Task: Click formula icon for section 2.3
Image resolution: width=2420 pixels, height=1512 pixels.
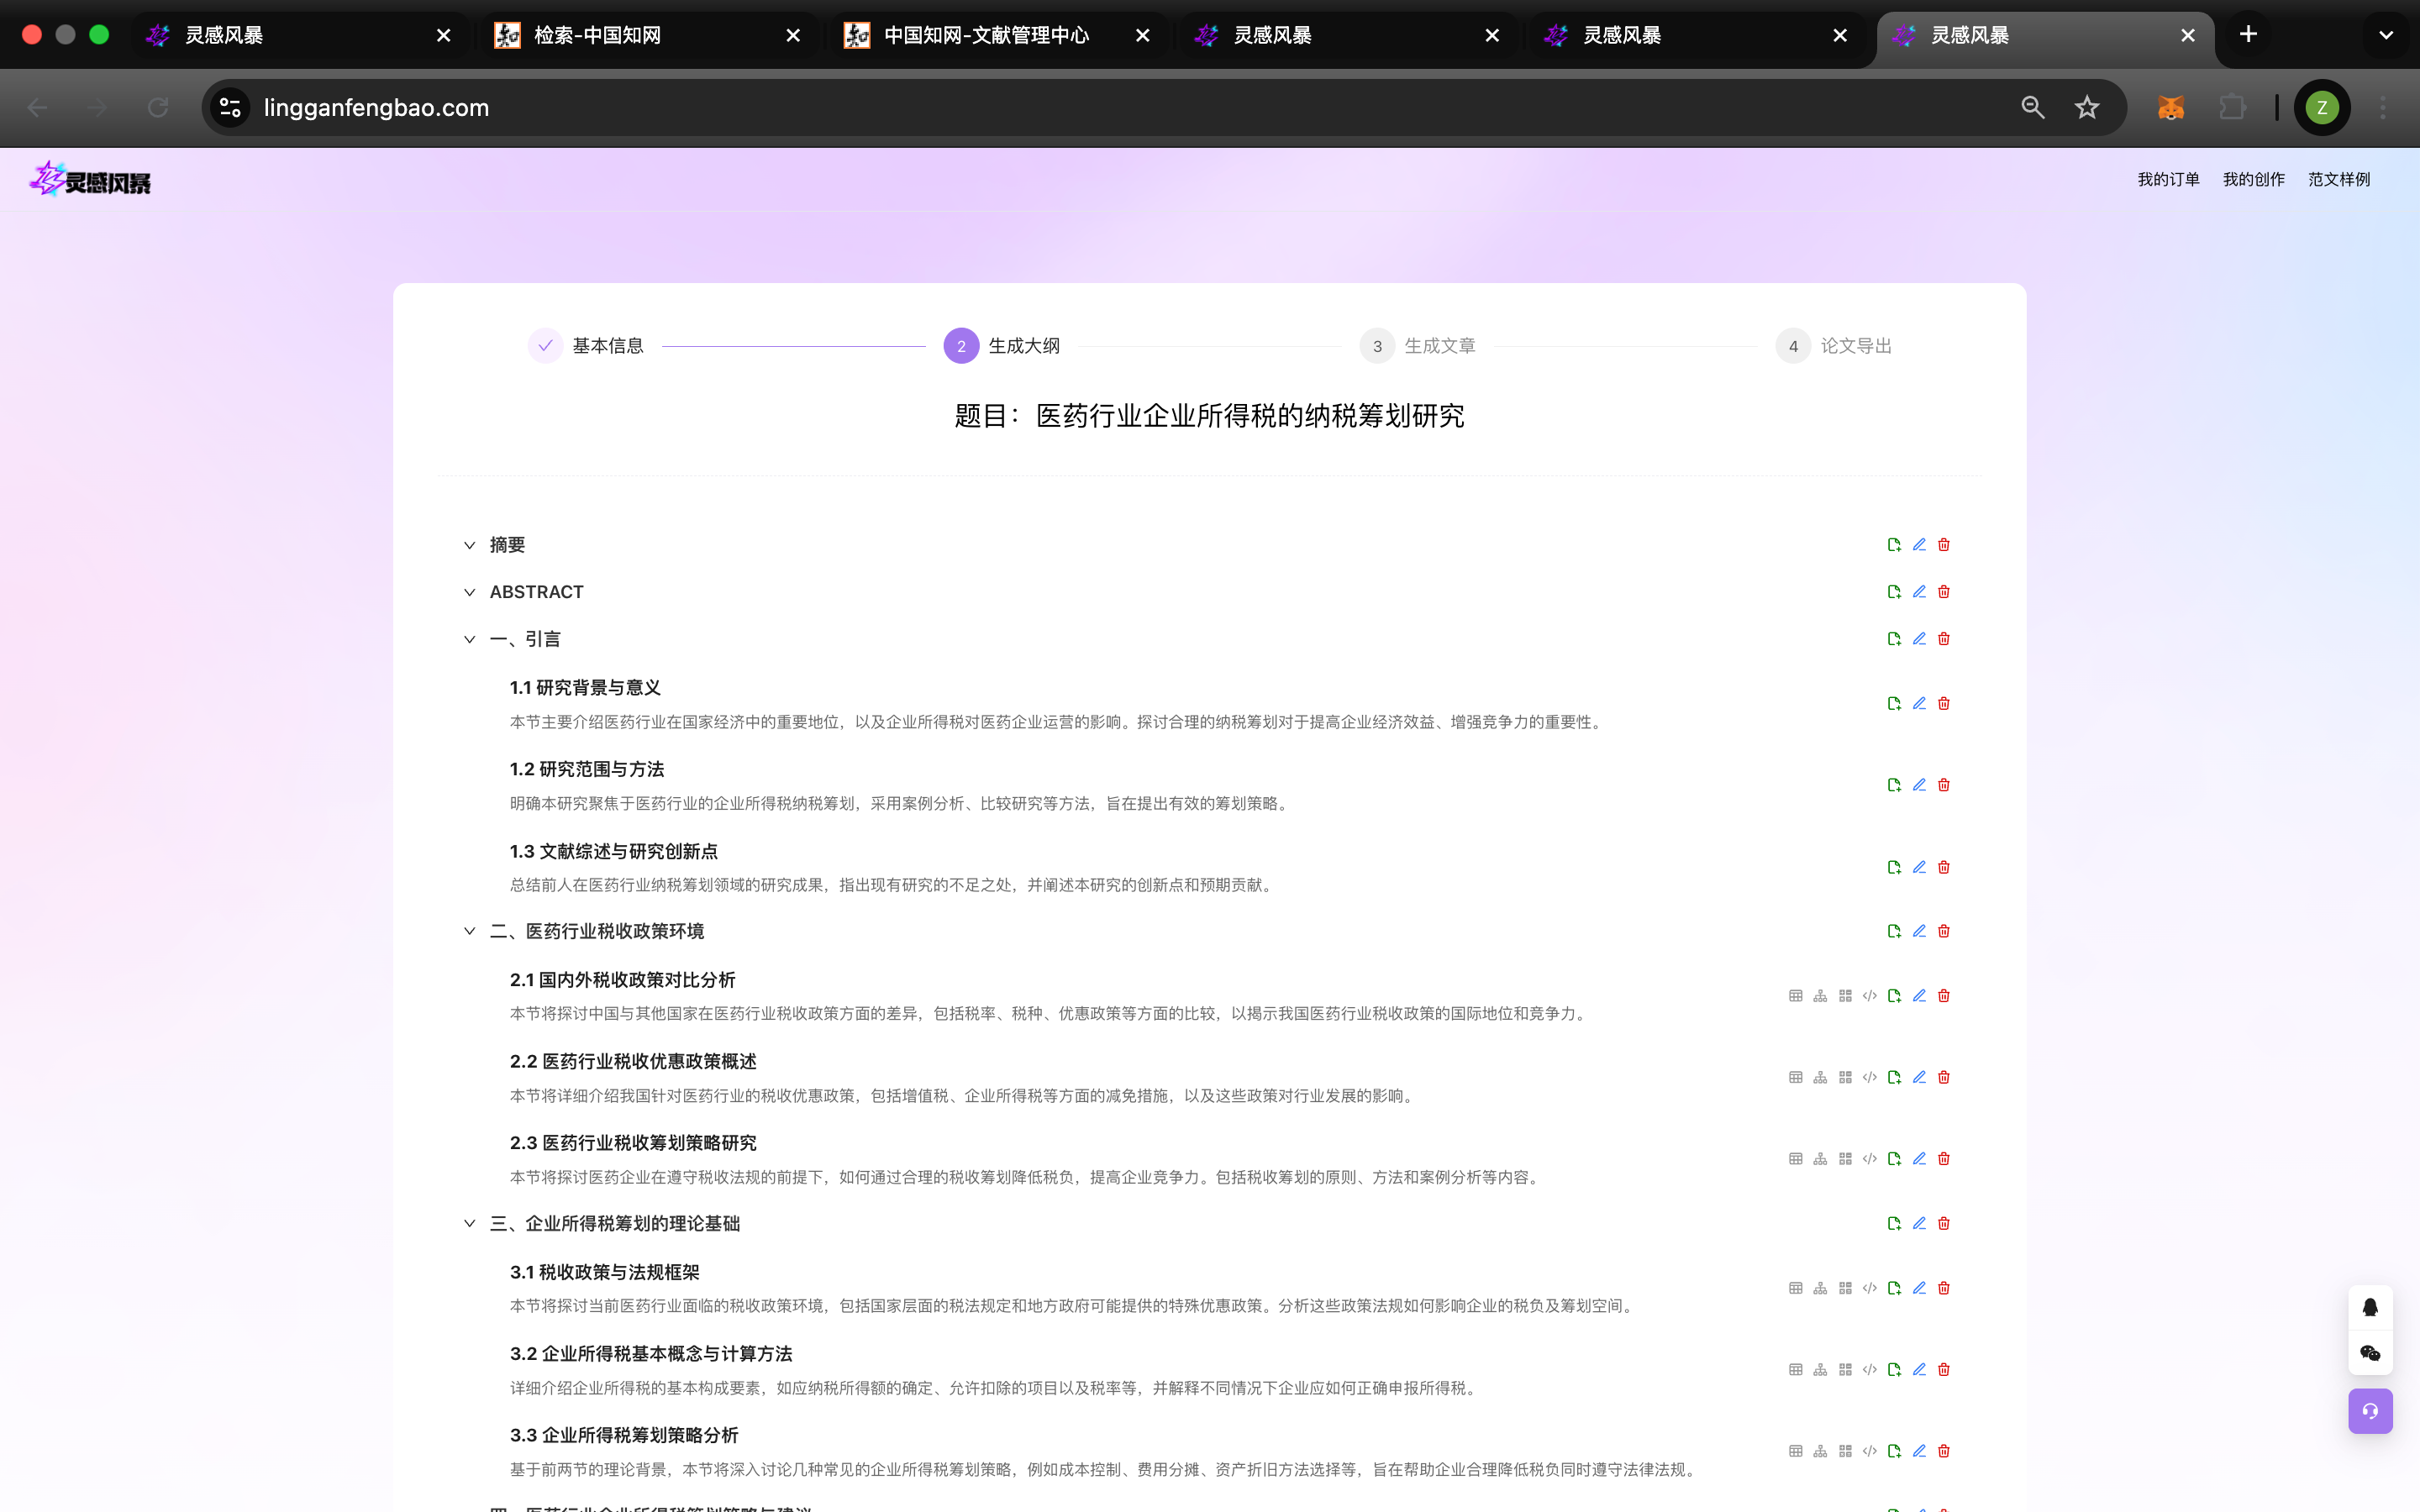Action: point(1845,1159)
